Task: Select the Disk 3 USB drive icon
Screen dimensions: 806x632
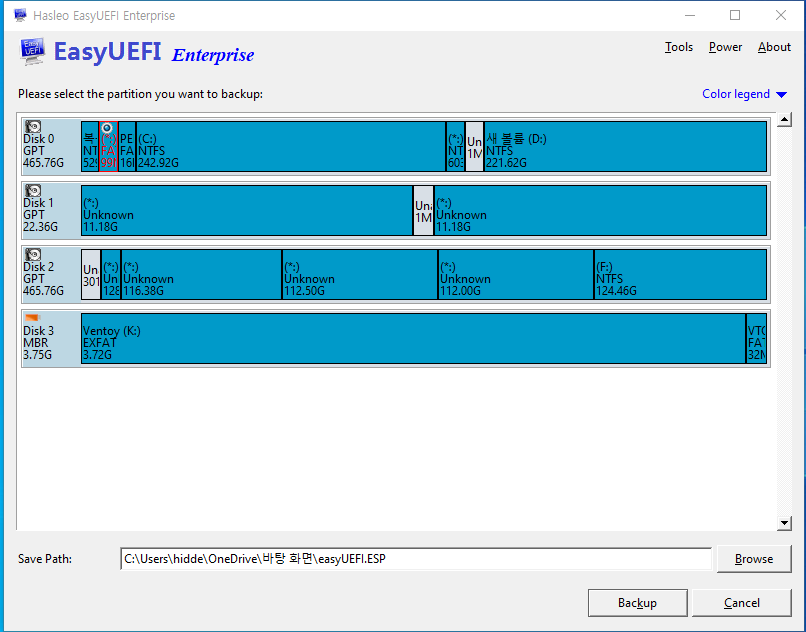Action: pos(32,317)
